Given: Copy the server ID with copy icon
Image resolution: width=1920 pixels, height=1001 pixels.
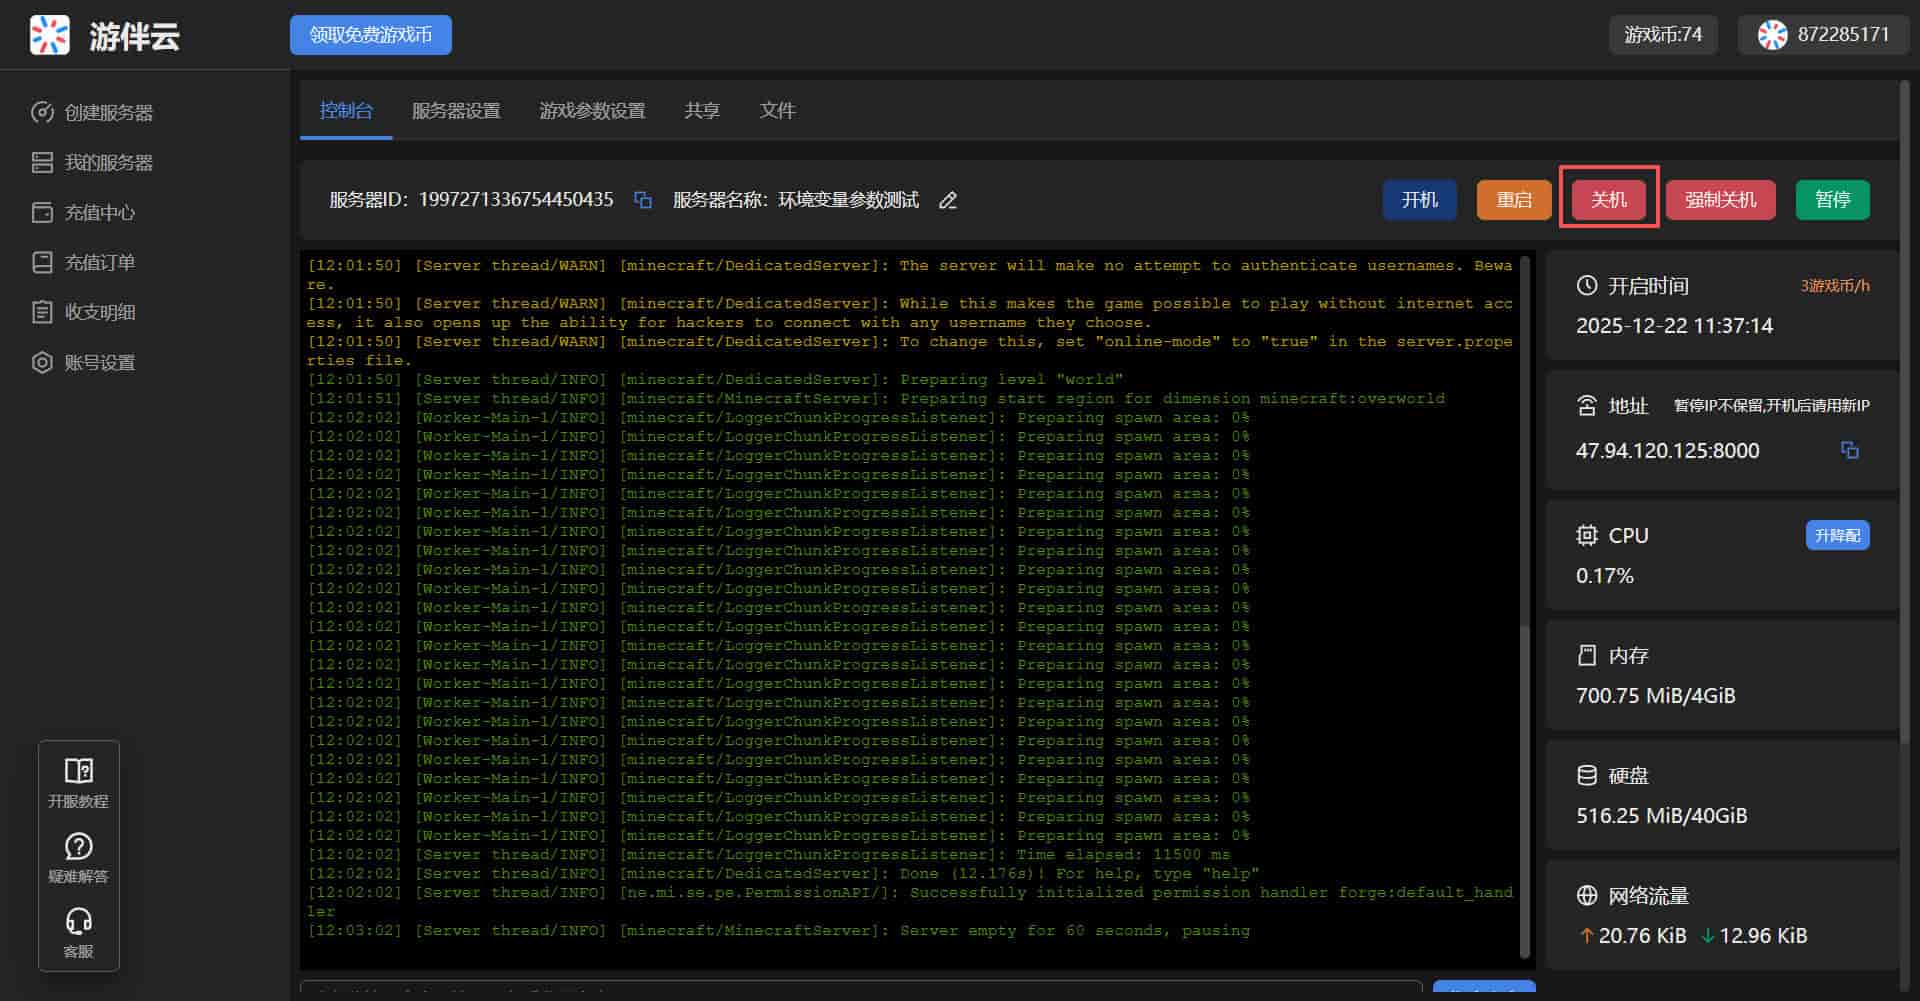Looking at the screenshot, I should 643,200.
